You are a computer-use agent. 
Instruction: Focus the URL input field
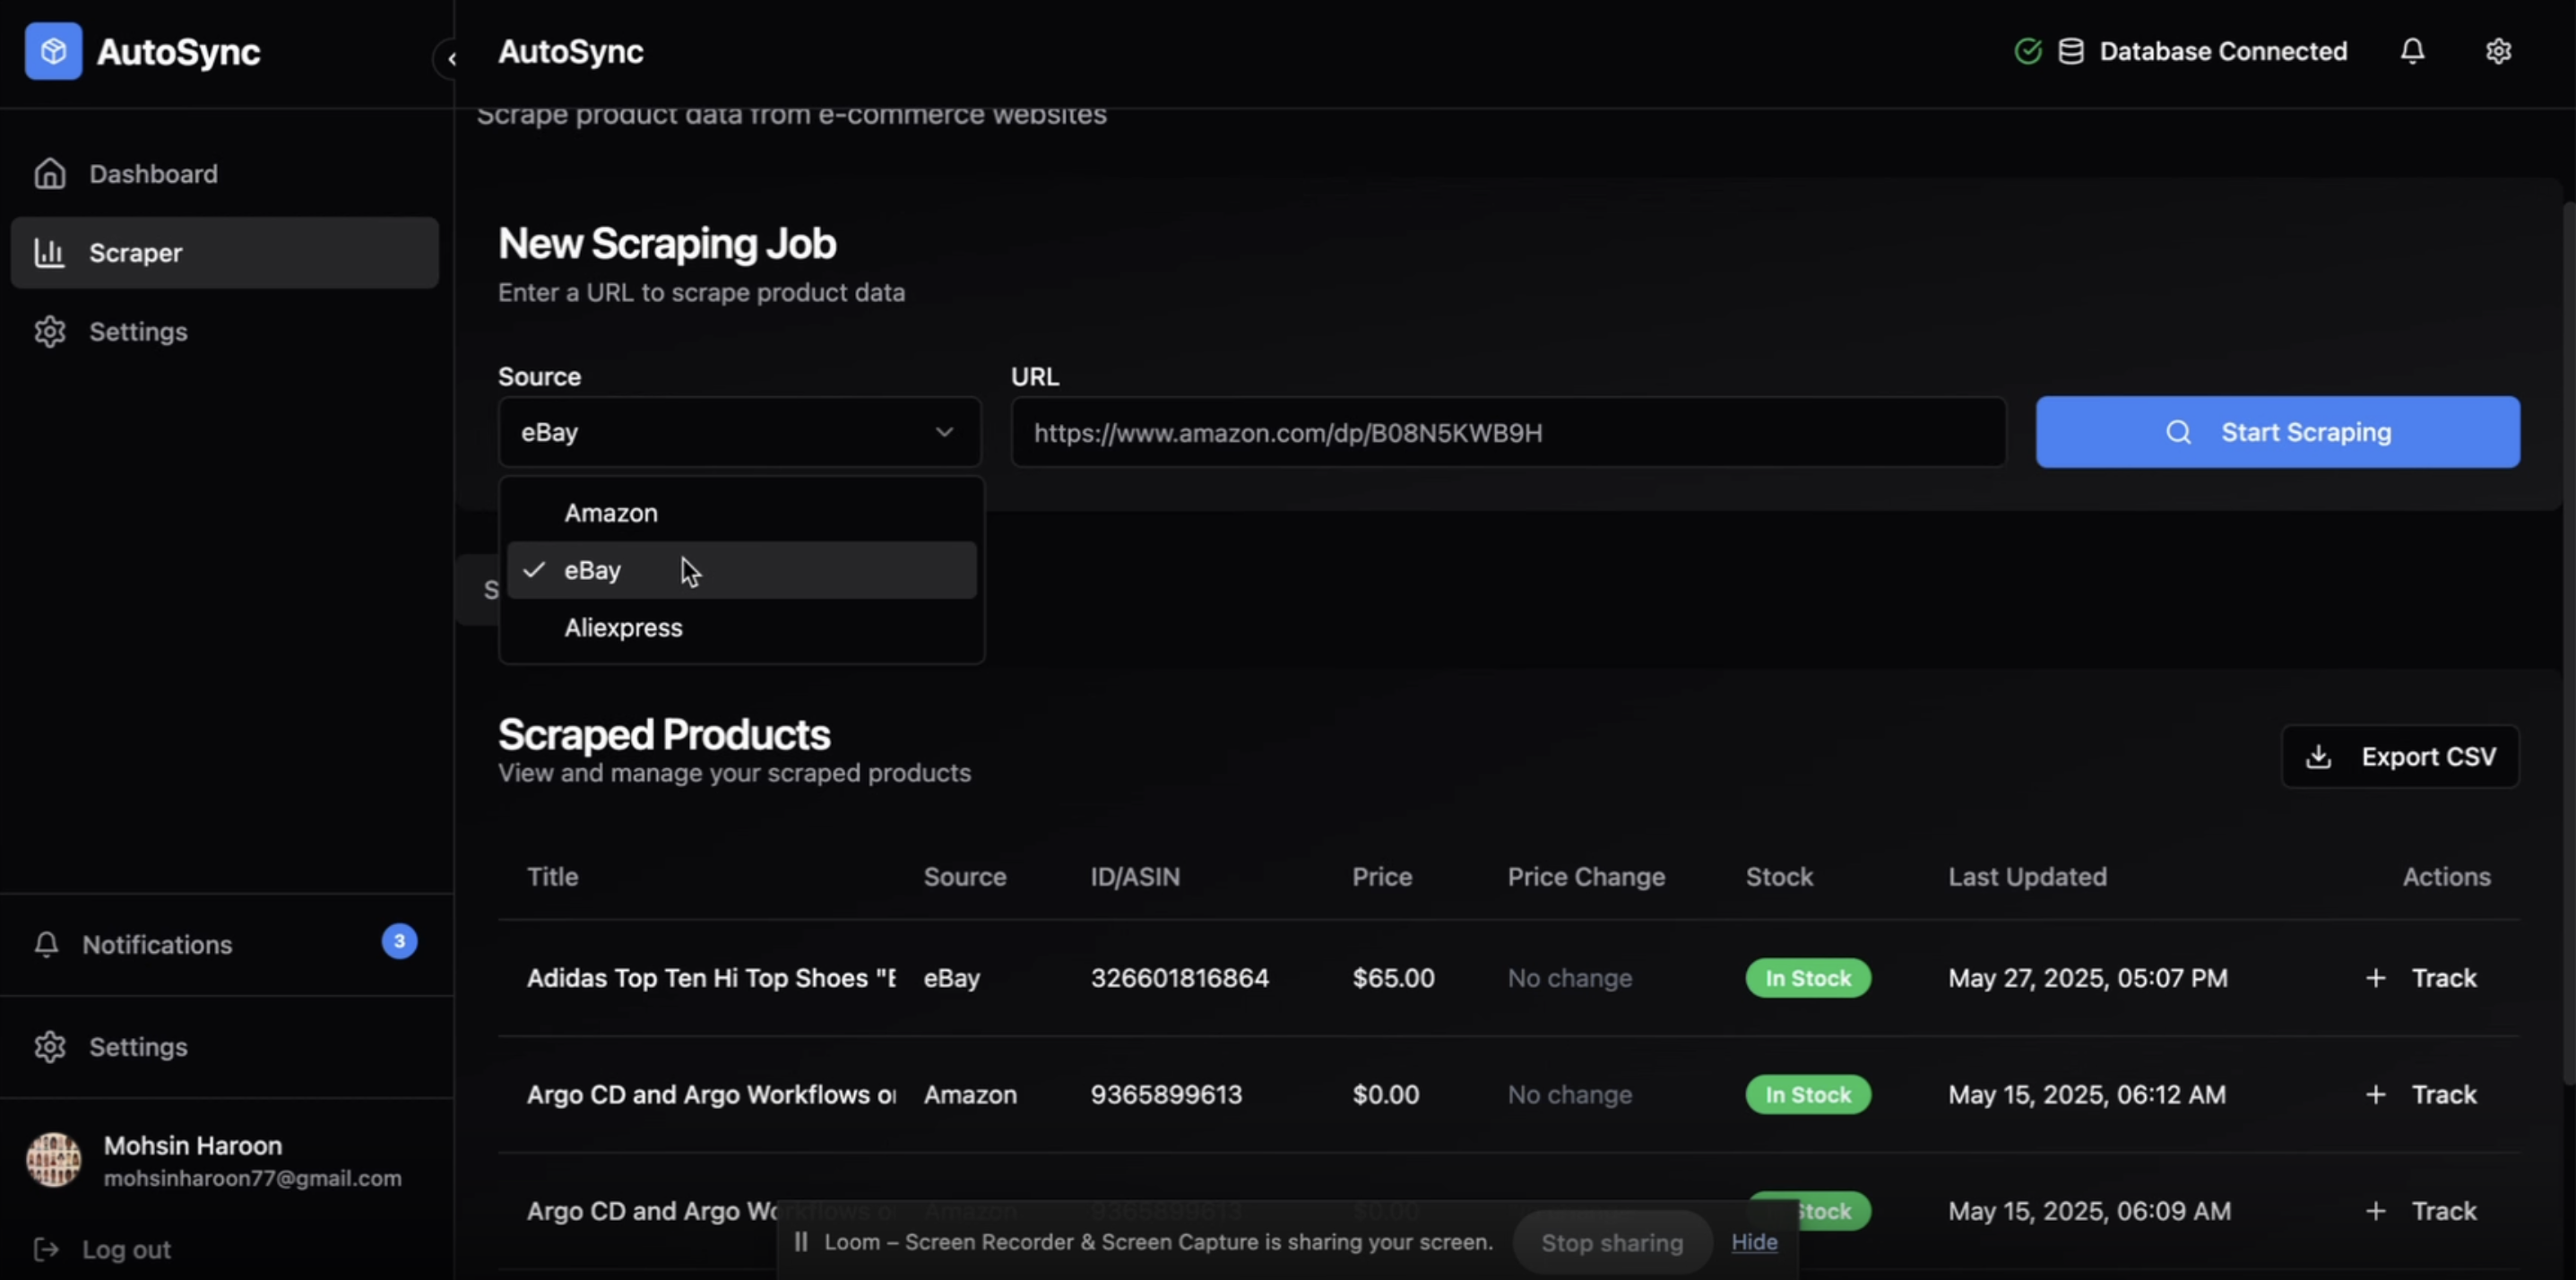[1508, 432]
